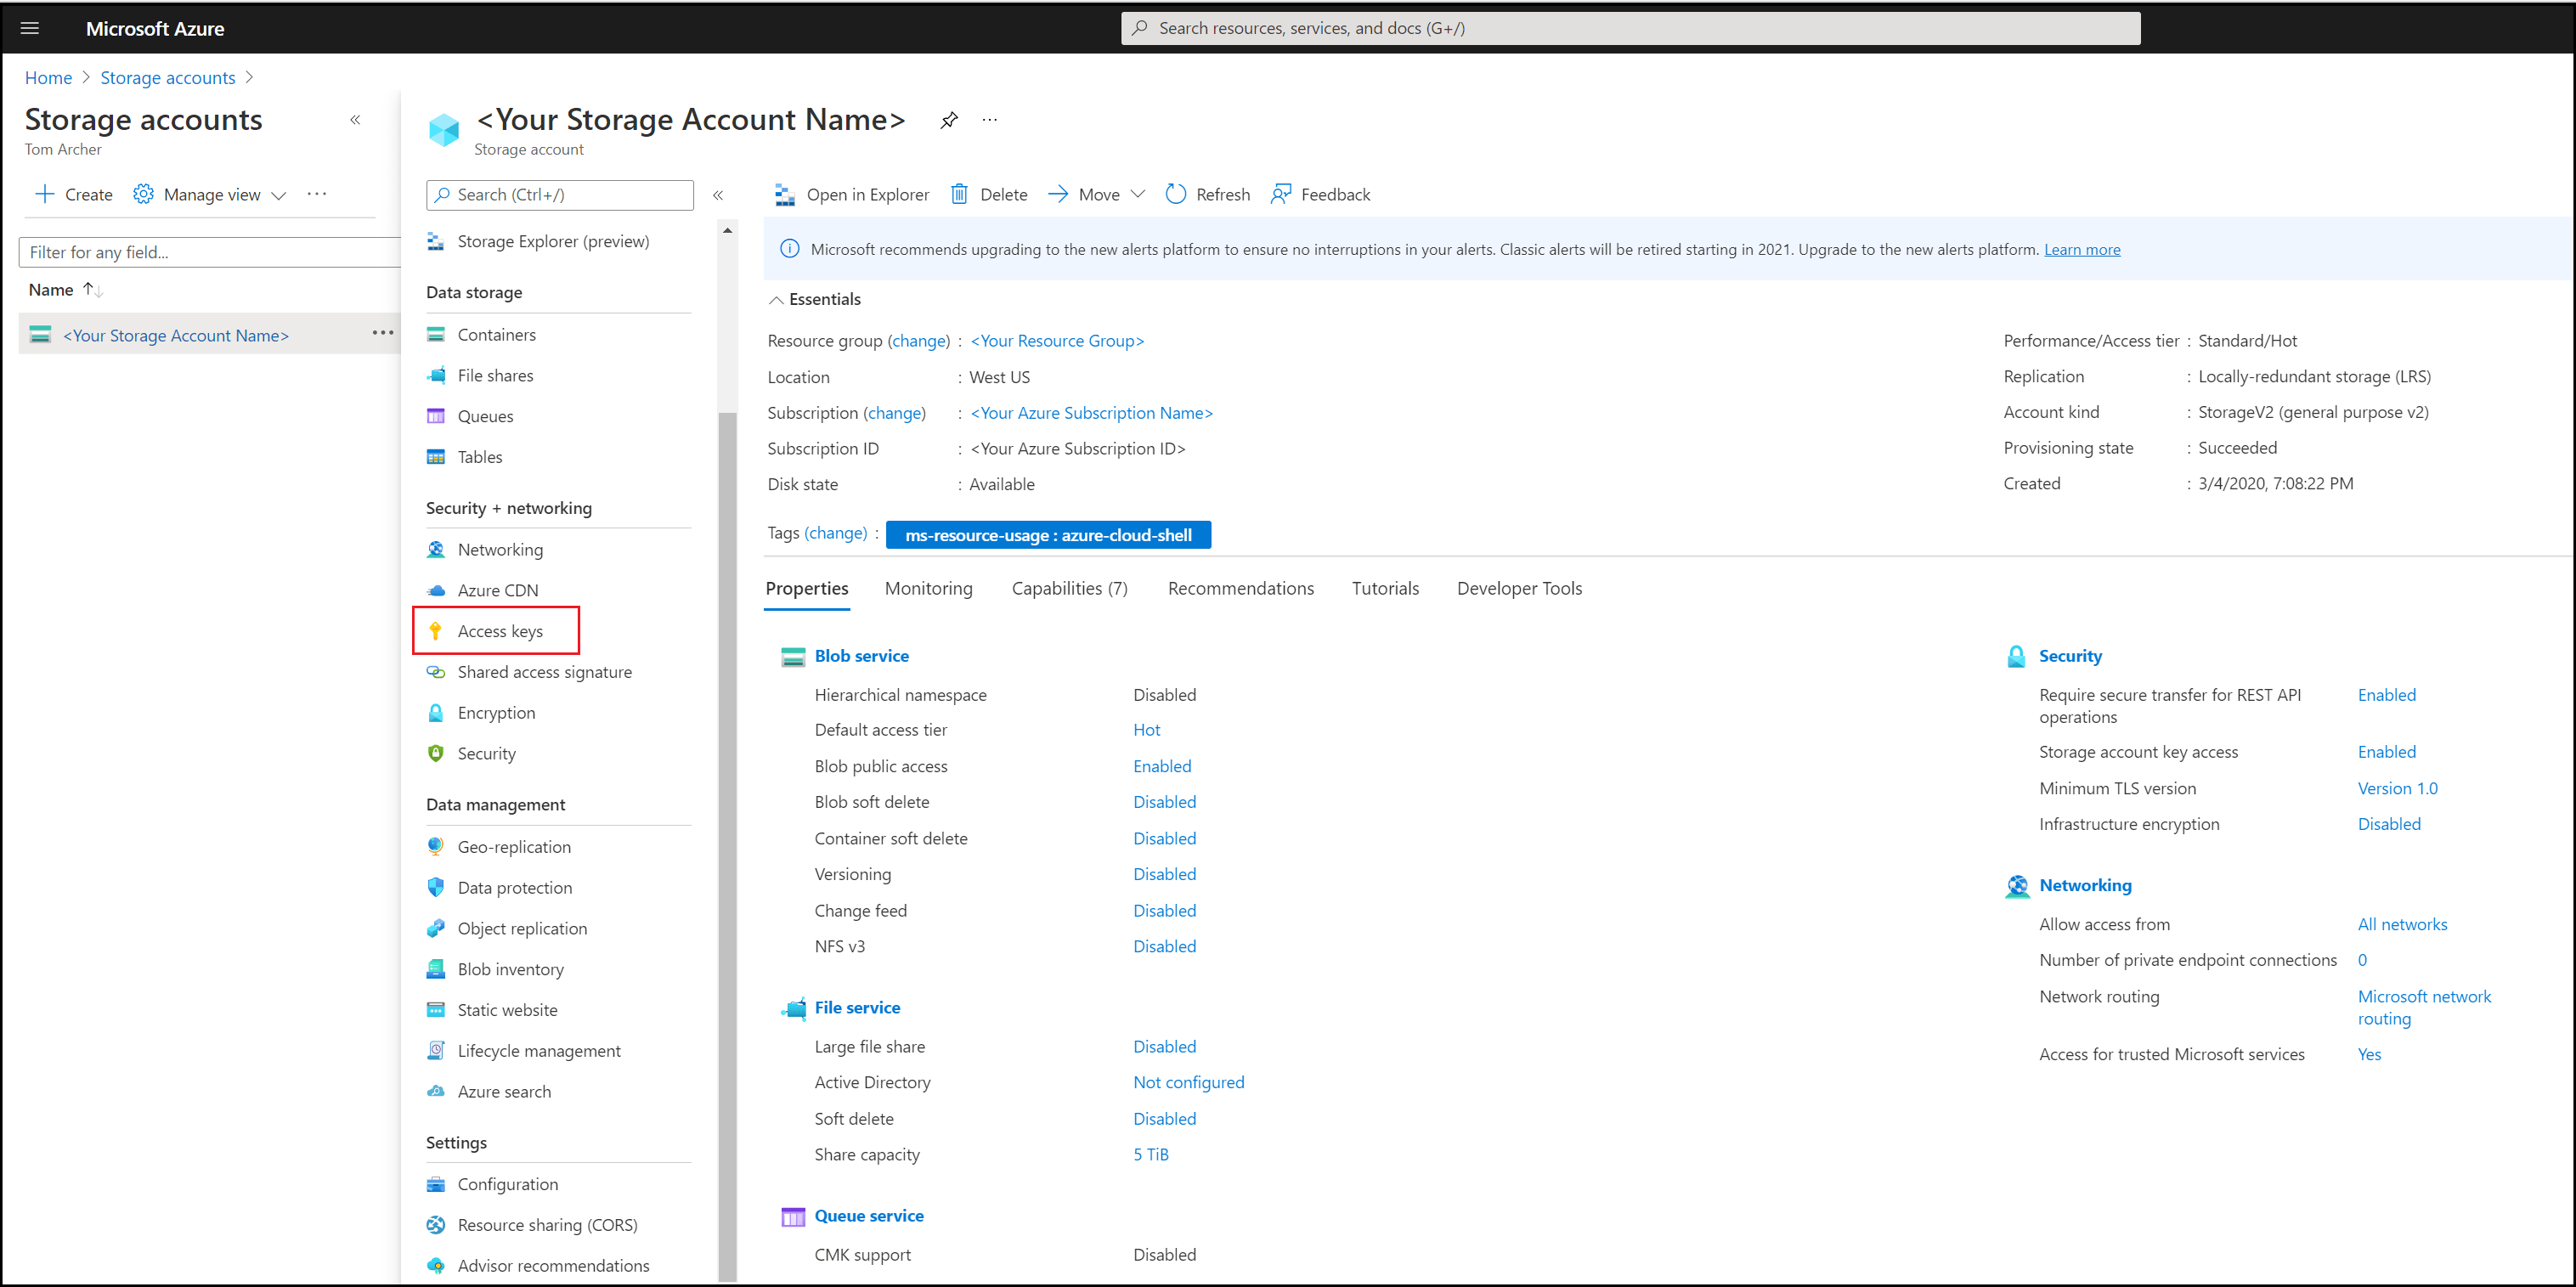The width and height of the screenshot is (2576, 1287).
Task: Open the Containers blade
Action: 496,334
